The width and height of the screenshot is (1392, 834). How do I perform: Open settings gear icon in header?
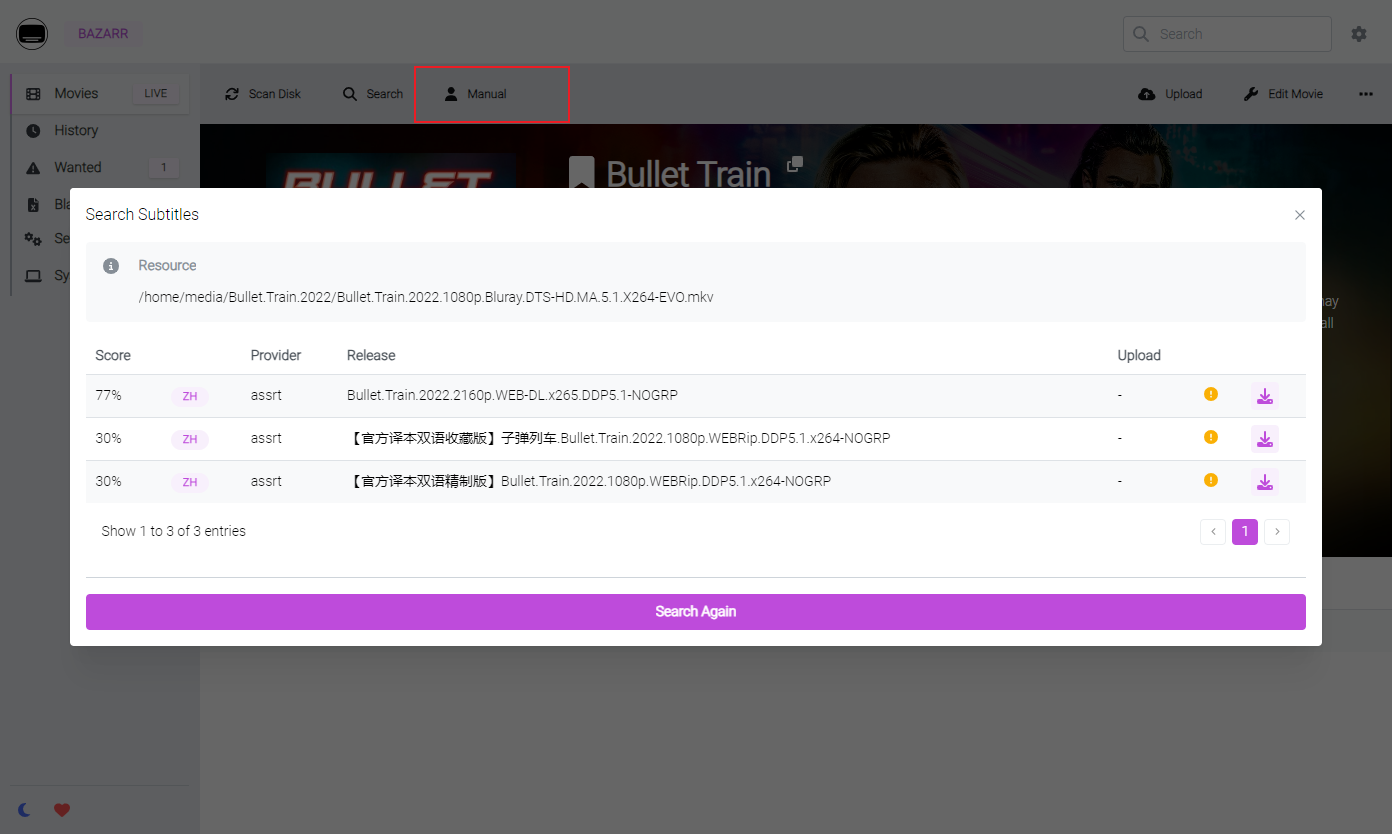[1359, 34]
